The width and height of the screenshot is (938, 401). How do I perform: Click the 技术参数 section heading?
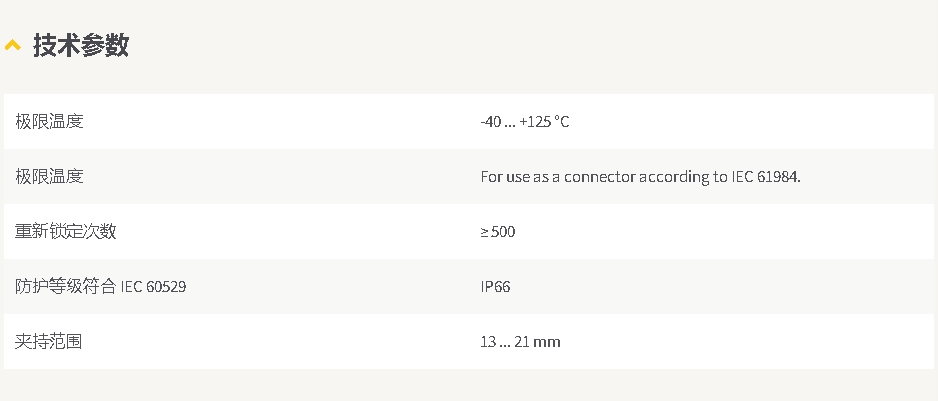click(x=81, y=45)
